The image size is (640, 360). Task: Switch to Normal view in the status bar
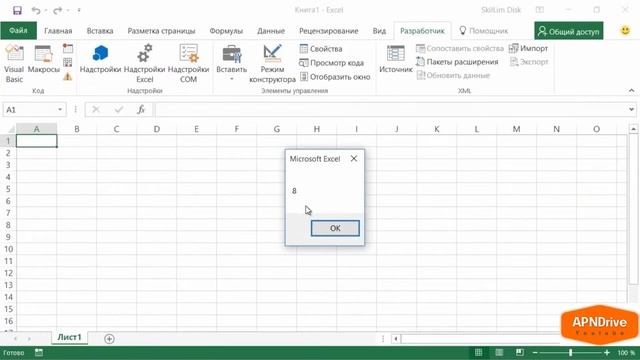(x=478, y=352)
